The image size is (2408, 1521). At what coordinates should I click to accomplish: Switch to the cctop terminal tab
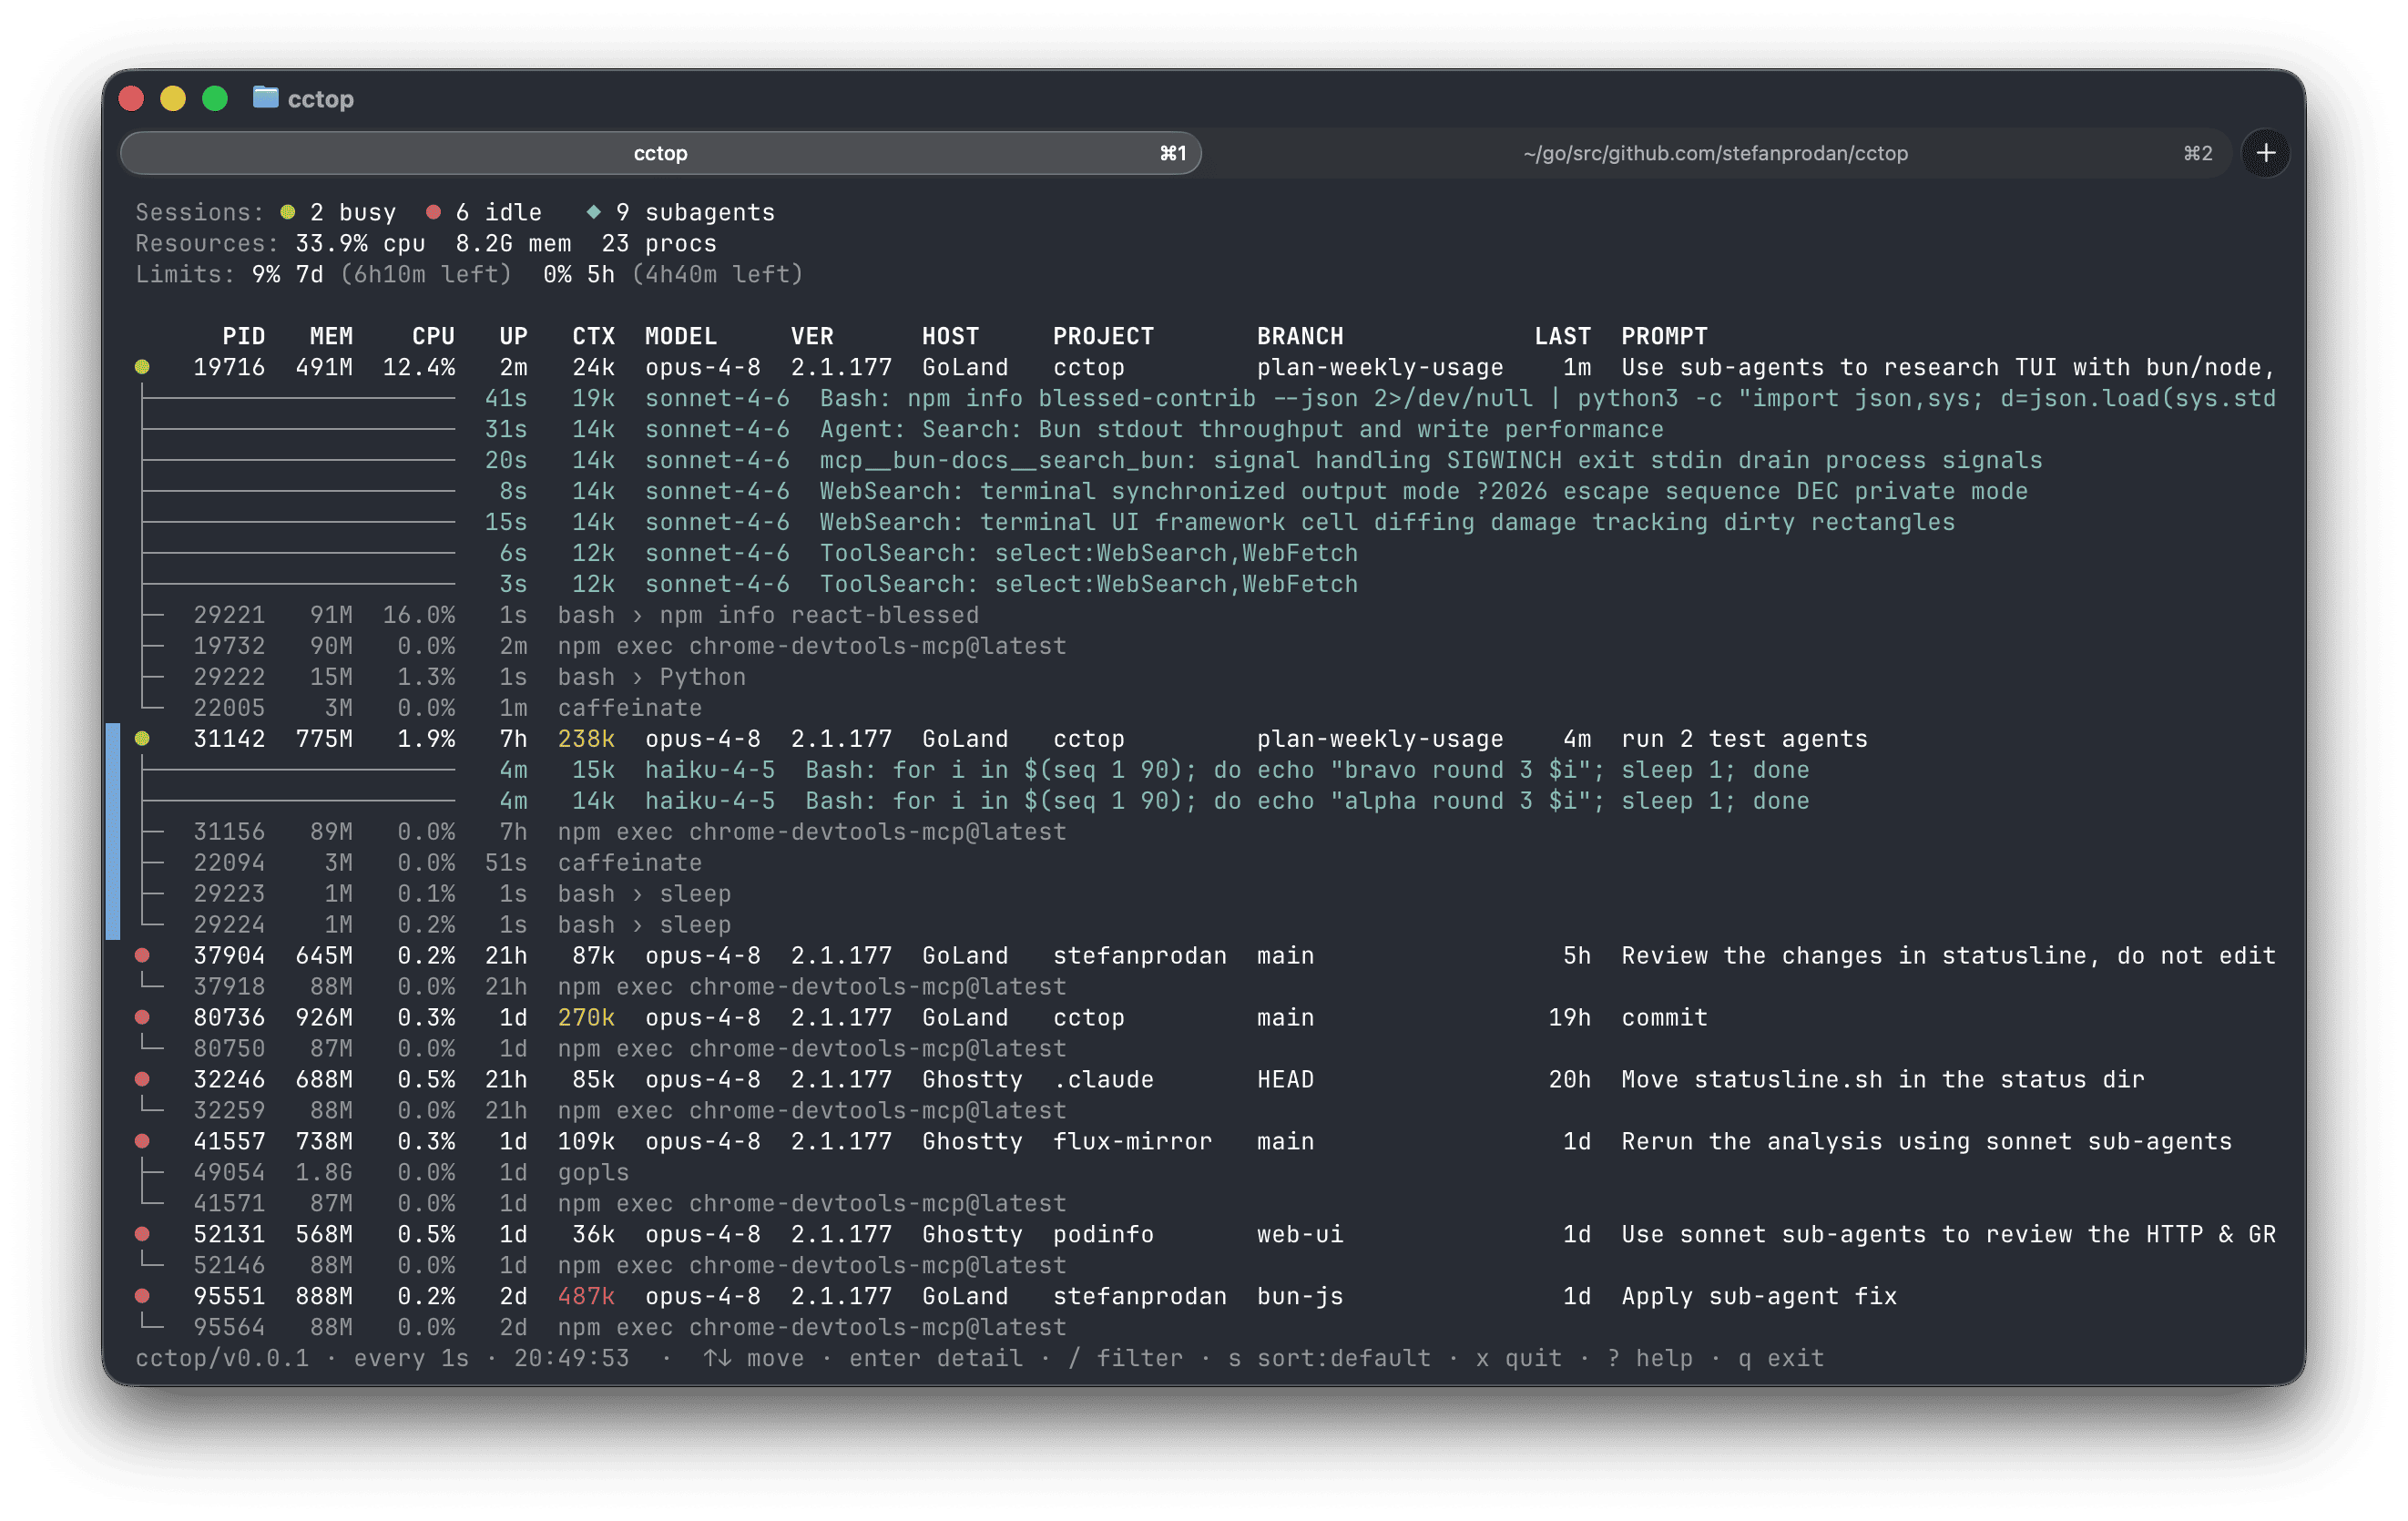click(x=660, y=153)
